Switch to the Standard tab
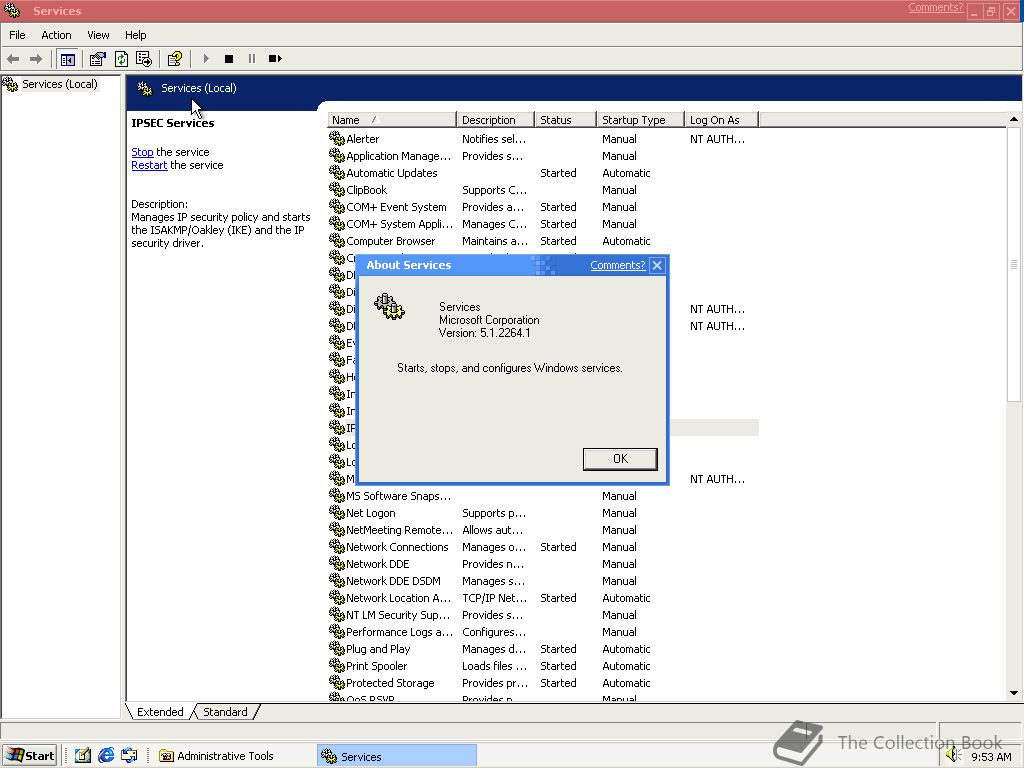1024x768 pixels. pos(225,712)
